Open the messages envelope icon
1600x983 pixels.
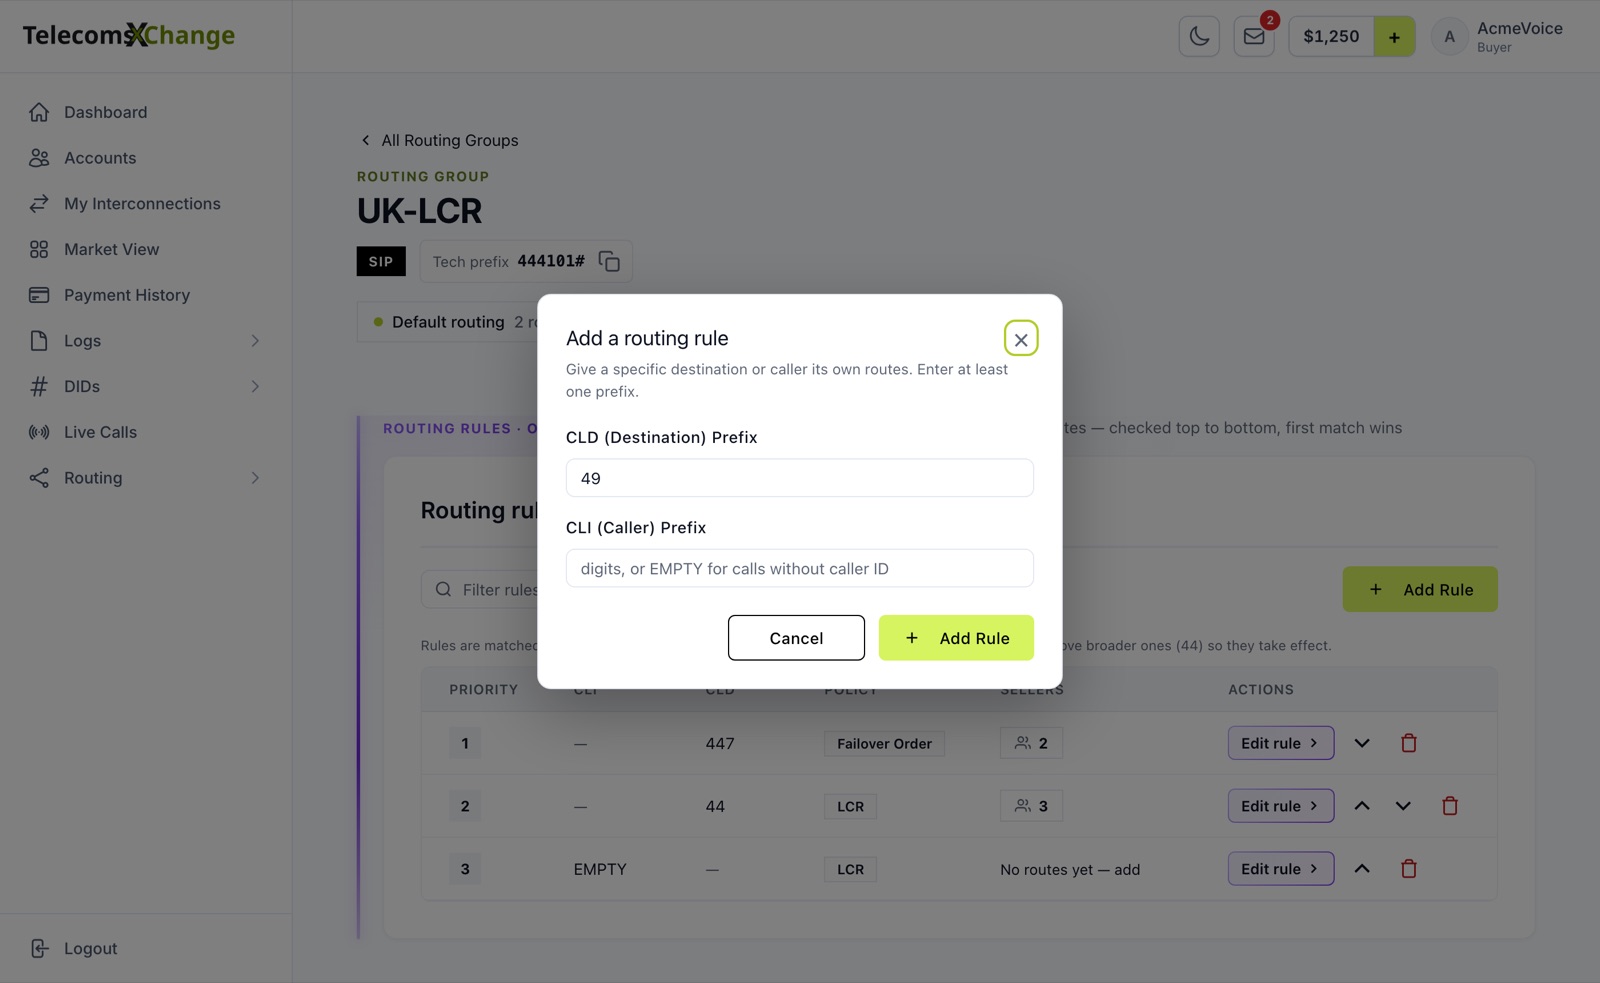[x=1254, y=37]
